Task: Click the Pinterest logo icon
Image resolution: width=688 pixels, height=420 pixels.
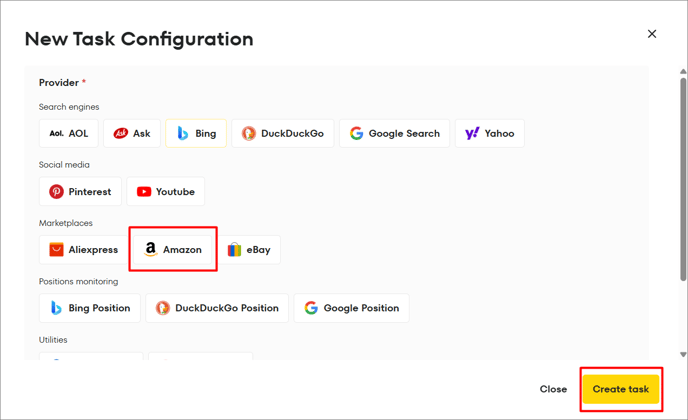Action: coord(56,191)
